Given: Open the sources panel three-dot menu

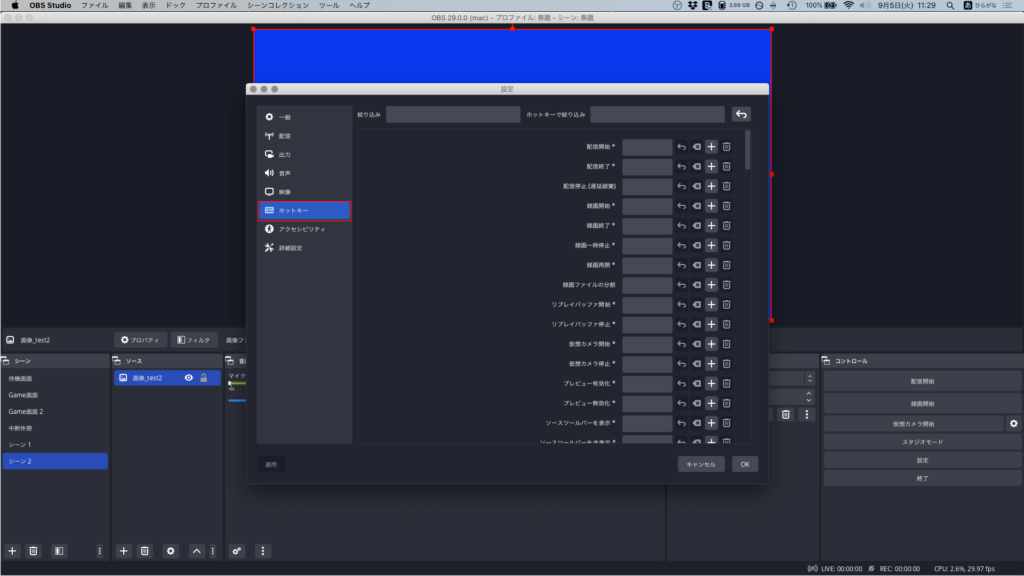Looking at the screenshot, I should tap(212, 551).
